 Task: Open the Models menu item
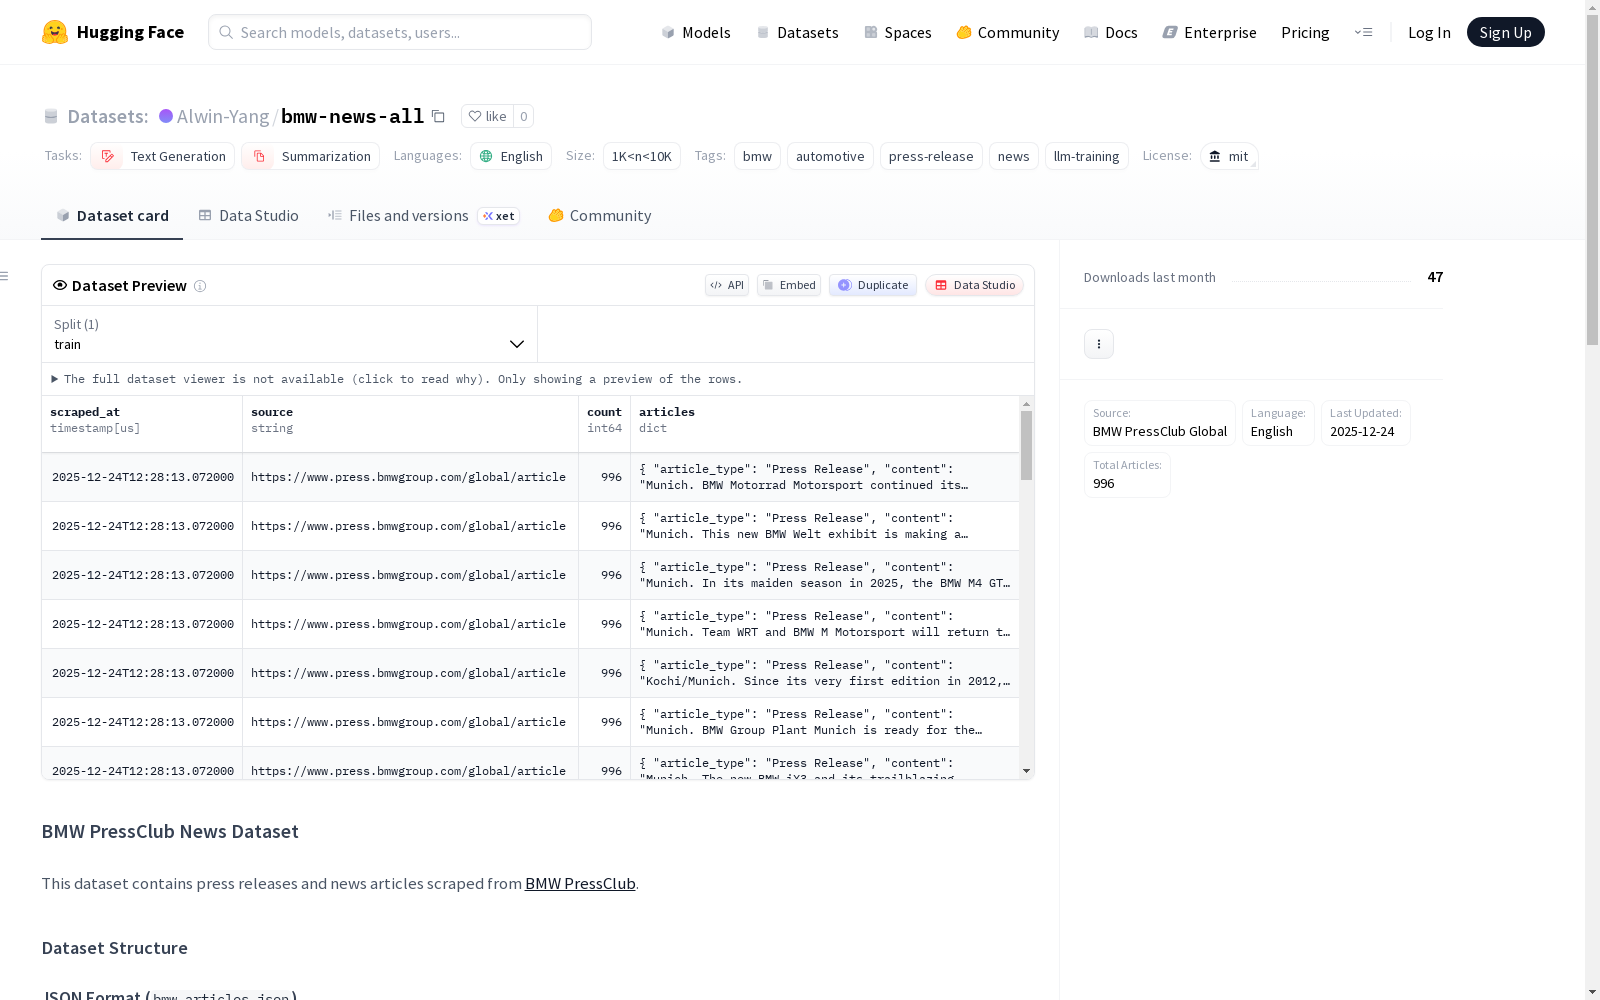[x=696, y=32]
